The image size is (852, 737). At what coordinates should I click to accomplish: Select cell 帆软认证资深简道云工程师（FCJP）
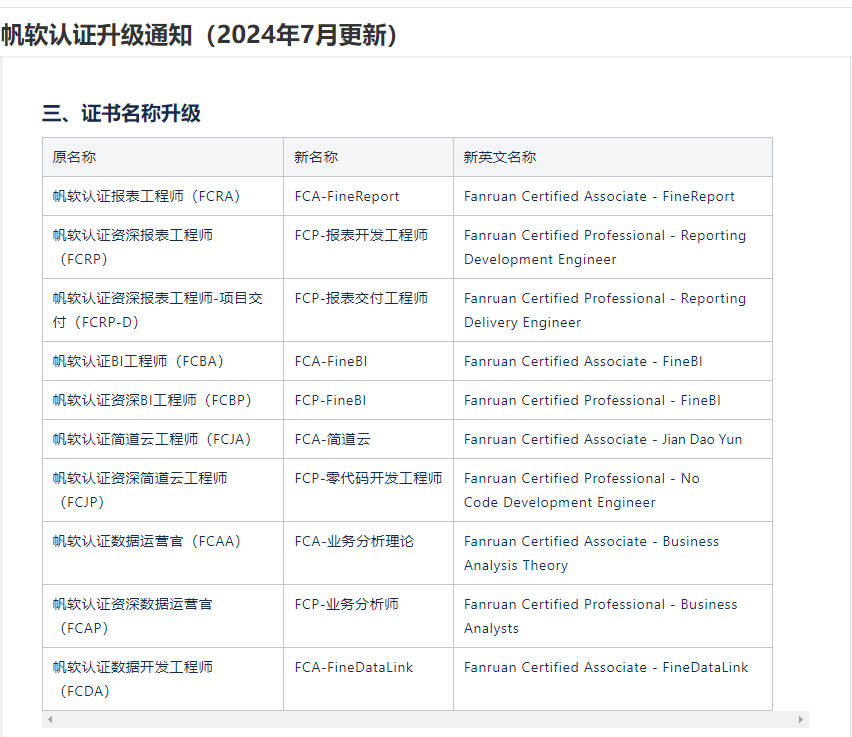[163, 490]
